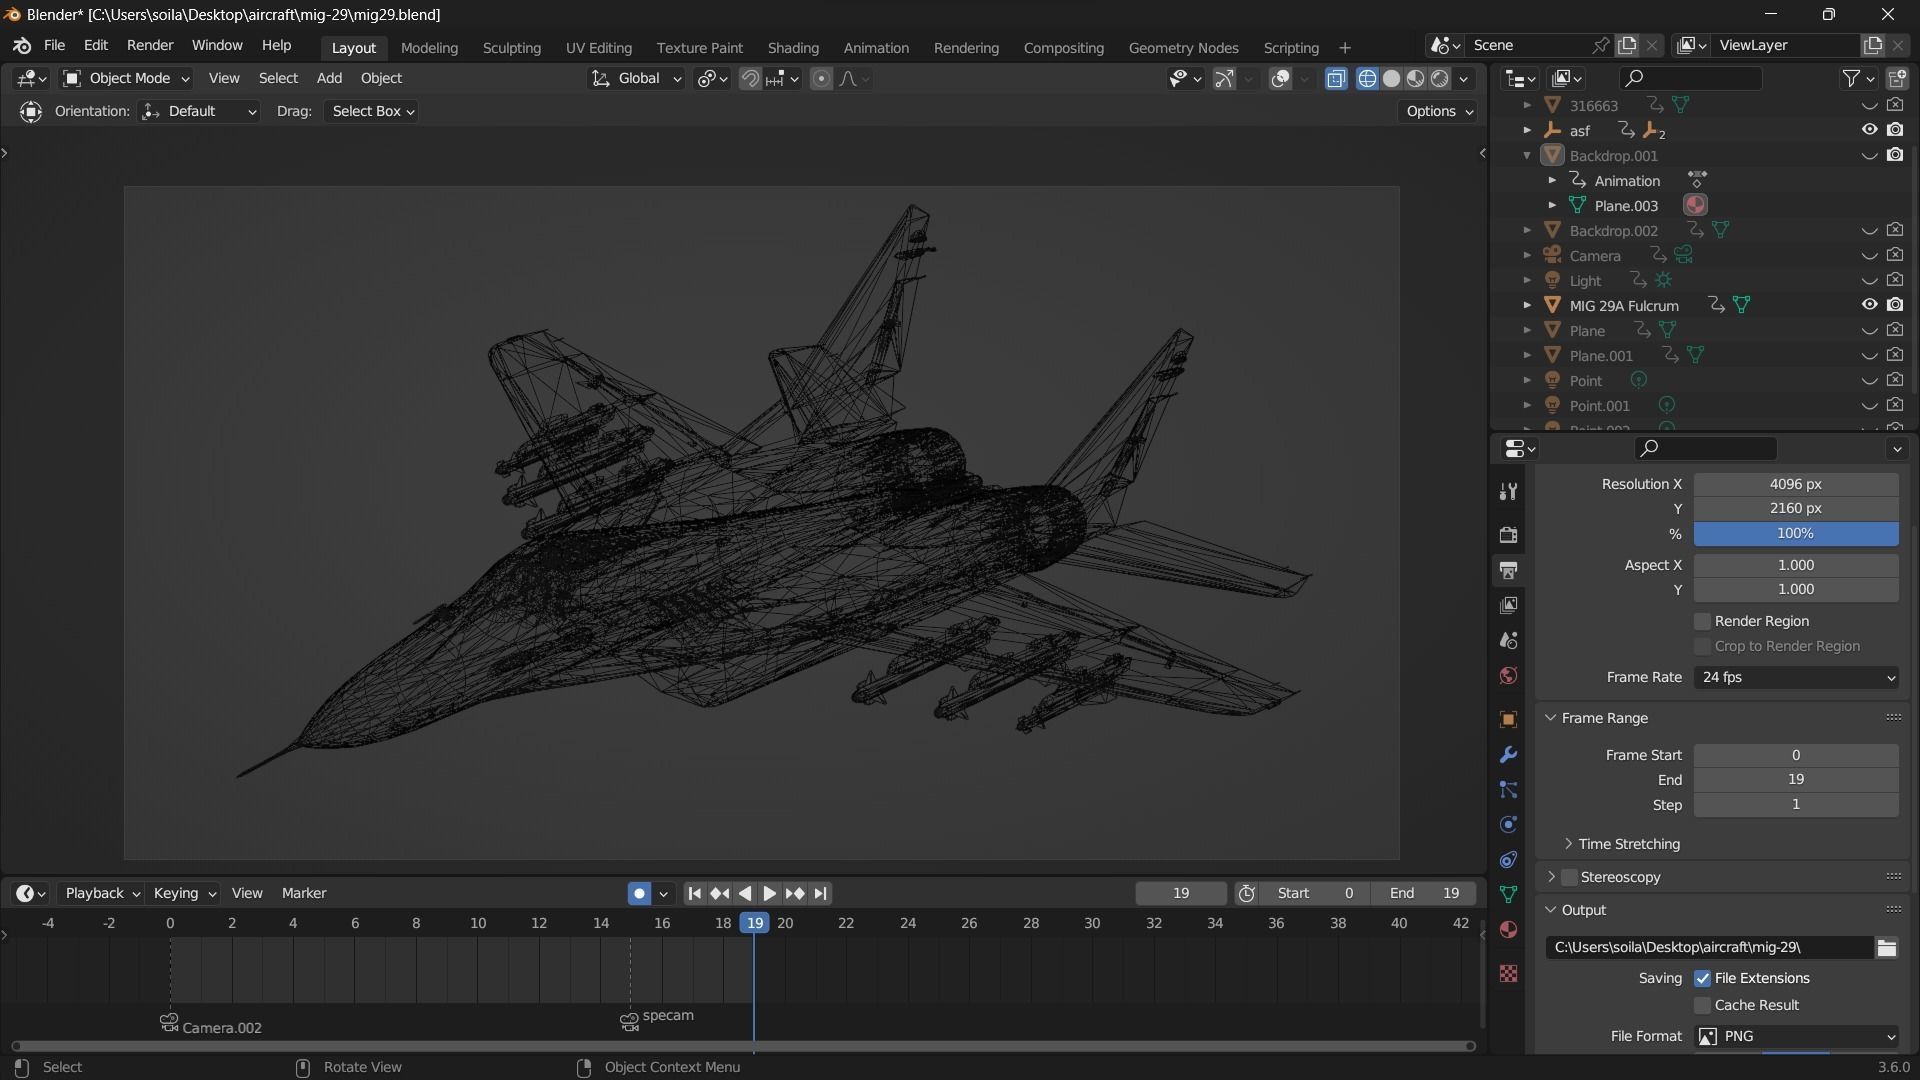The height and width of the screenshot is (1080, 1920).
Task: Open the File Format PNG dropdown
Action: click(1796, 1036)
